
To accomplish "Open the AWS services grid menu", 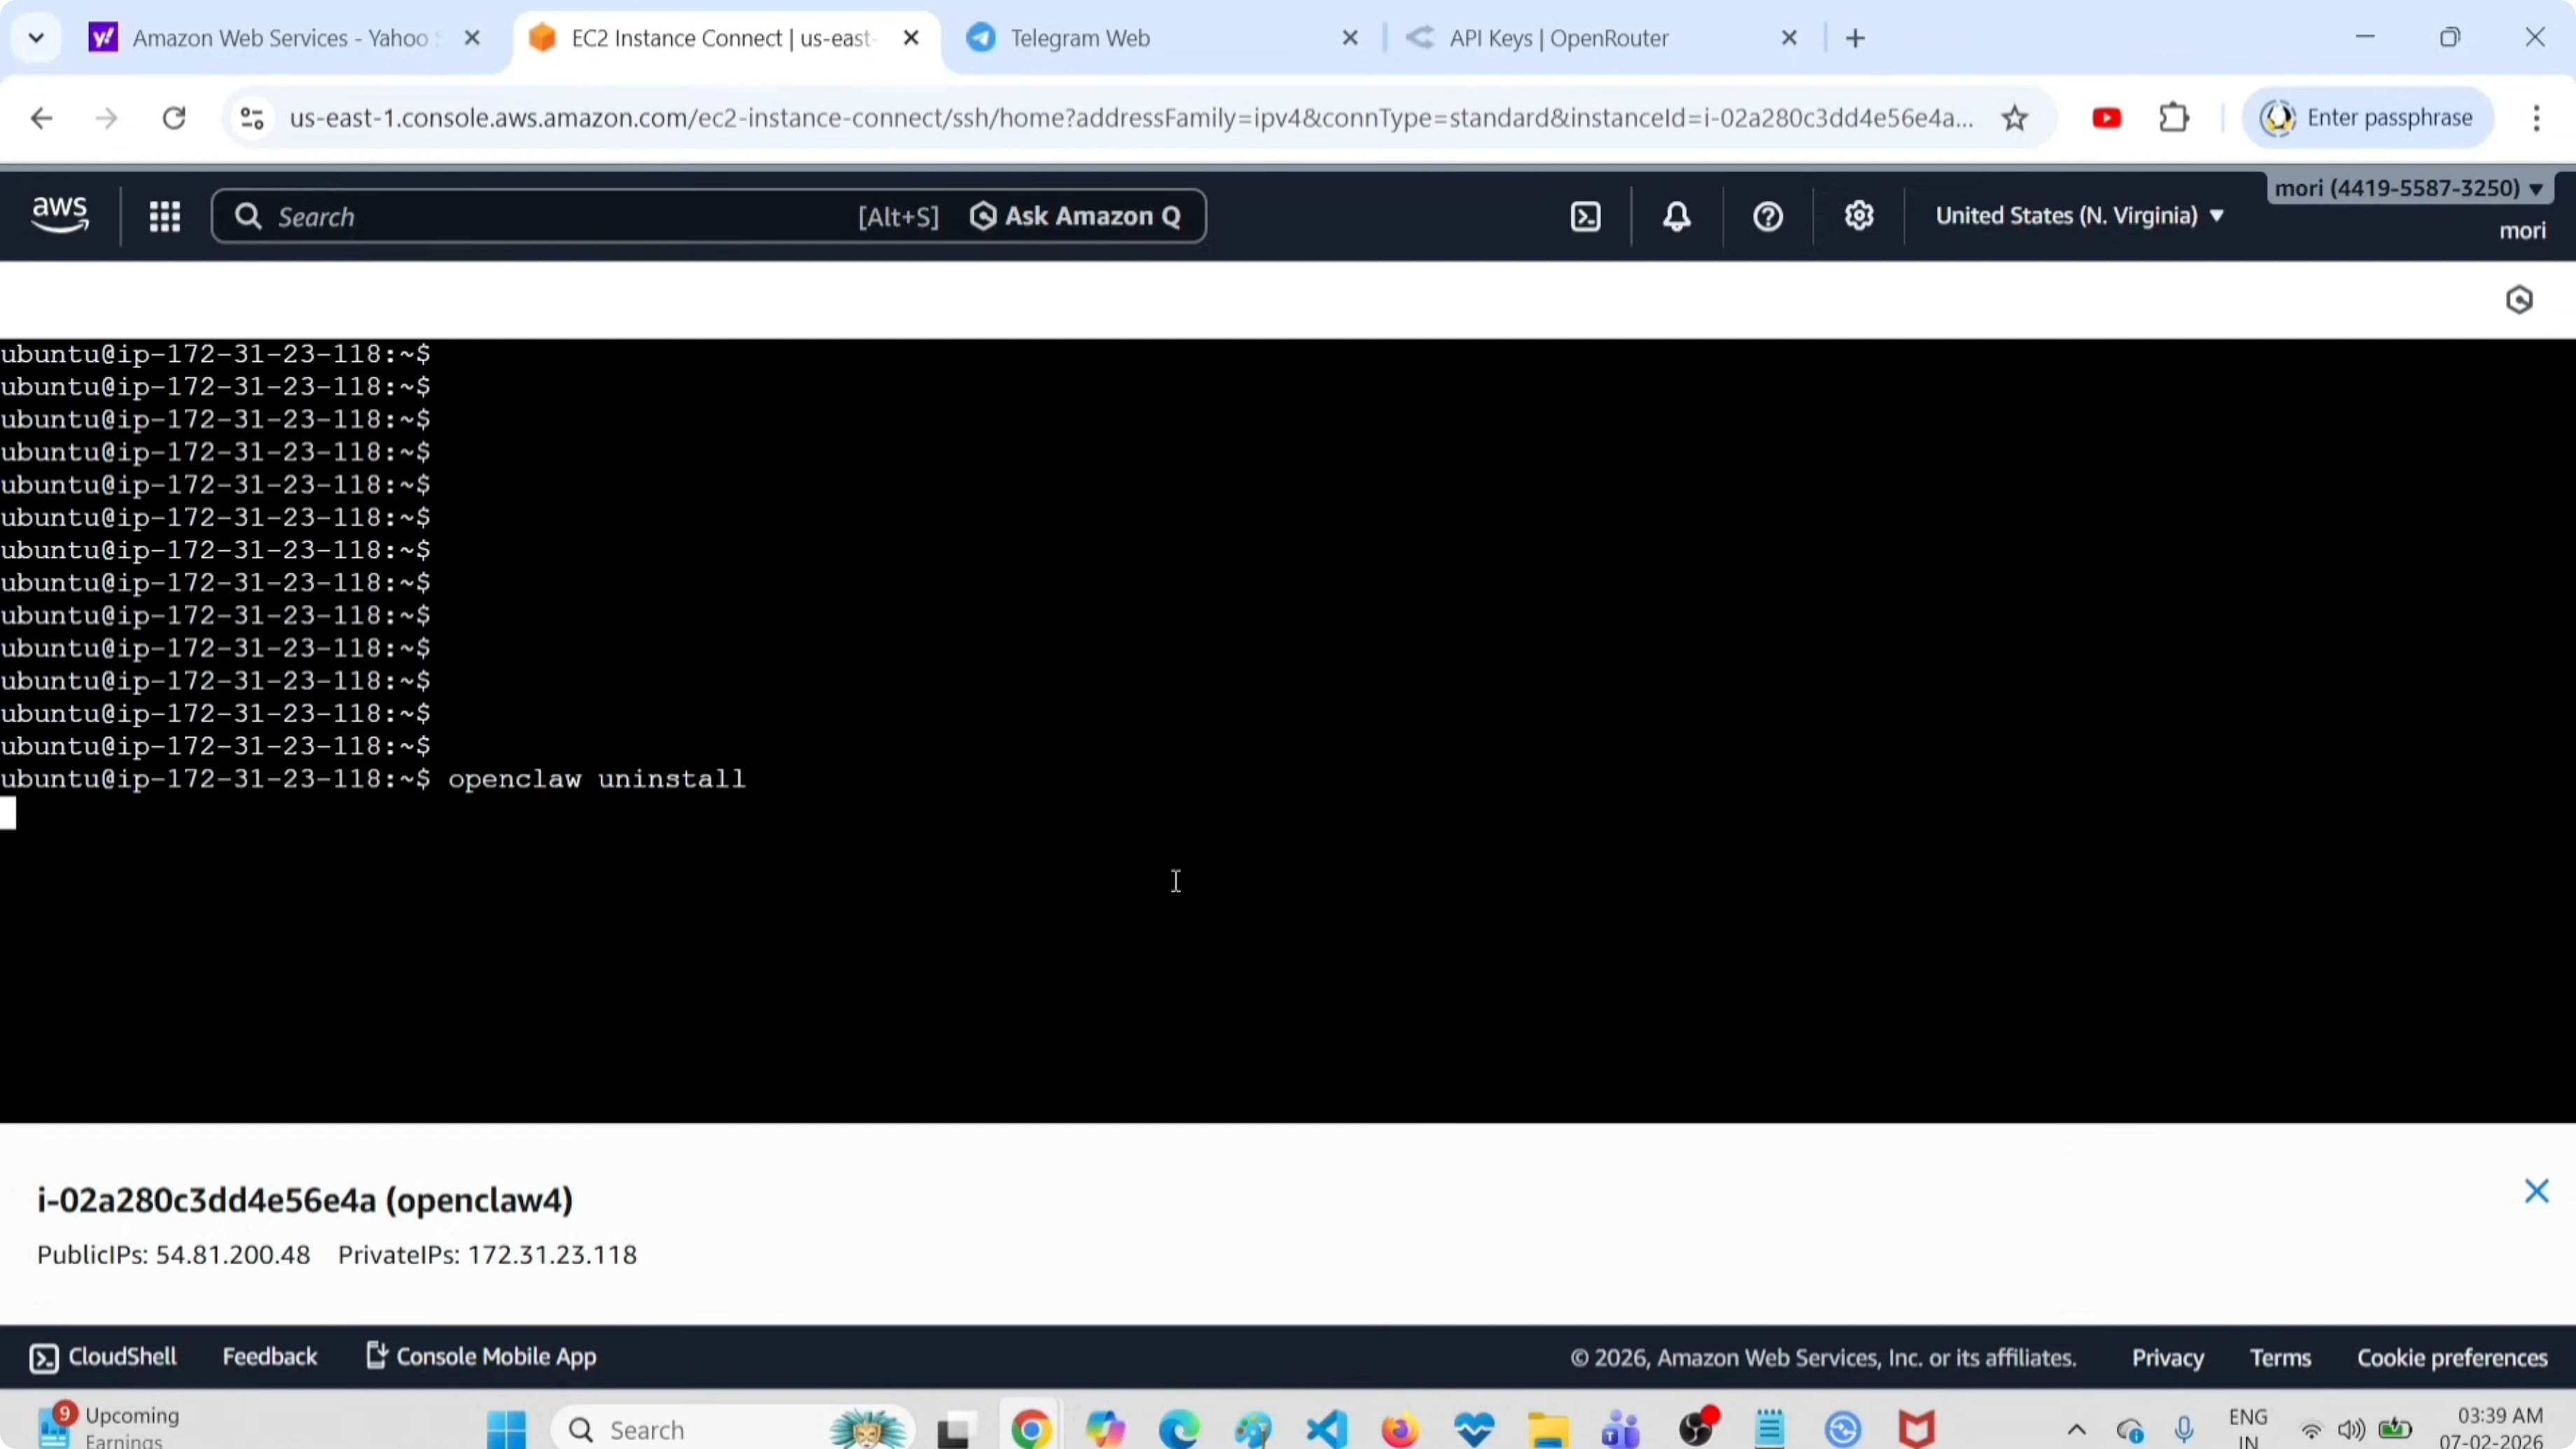I will 165,216.
